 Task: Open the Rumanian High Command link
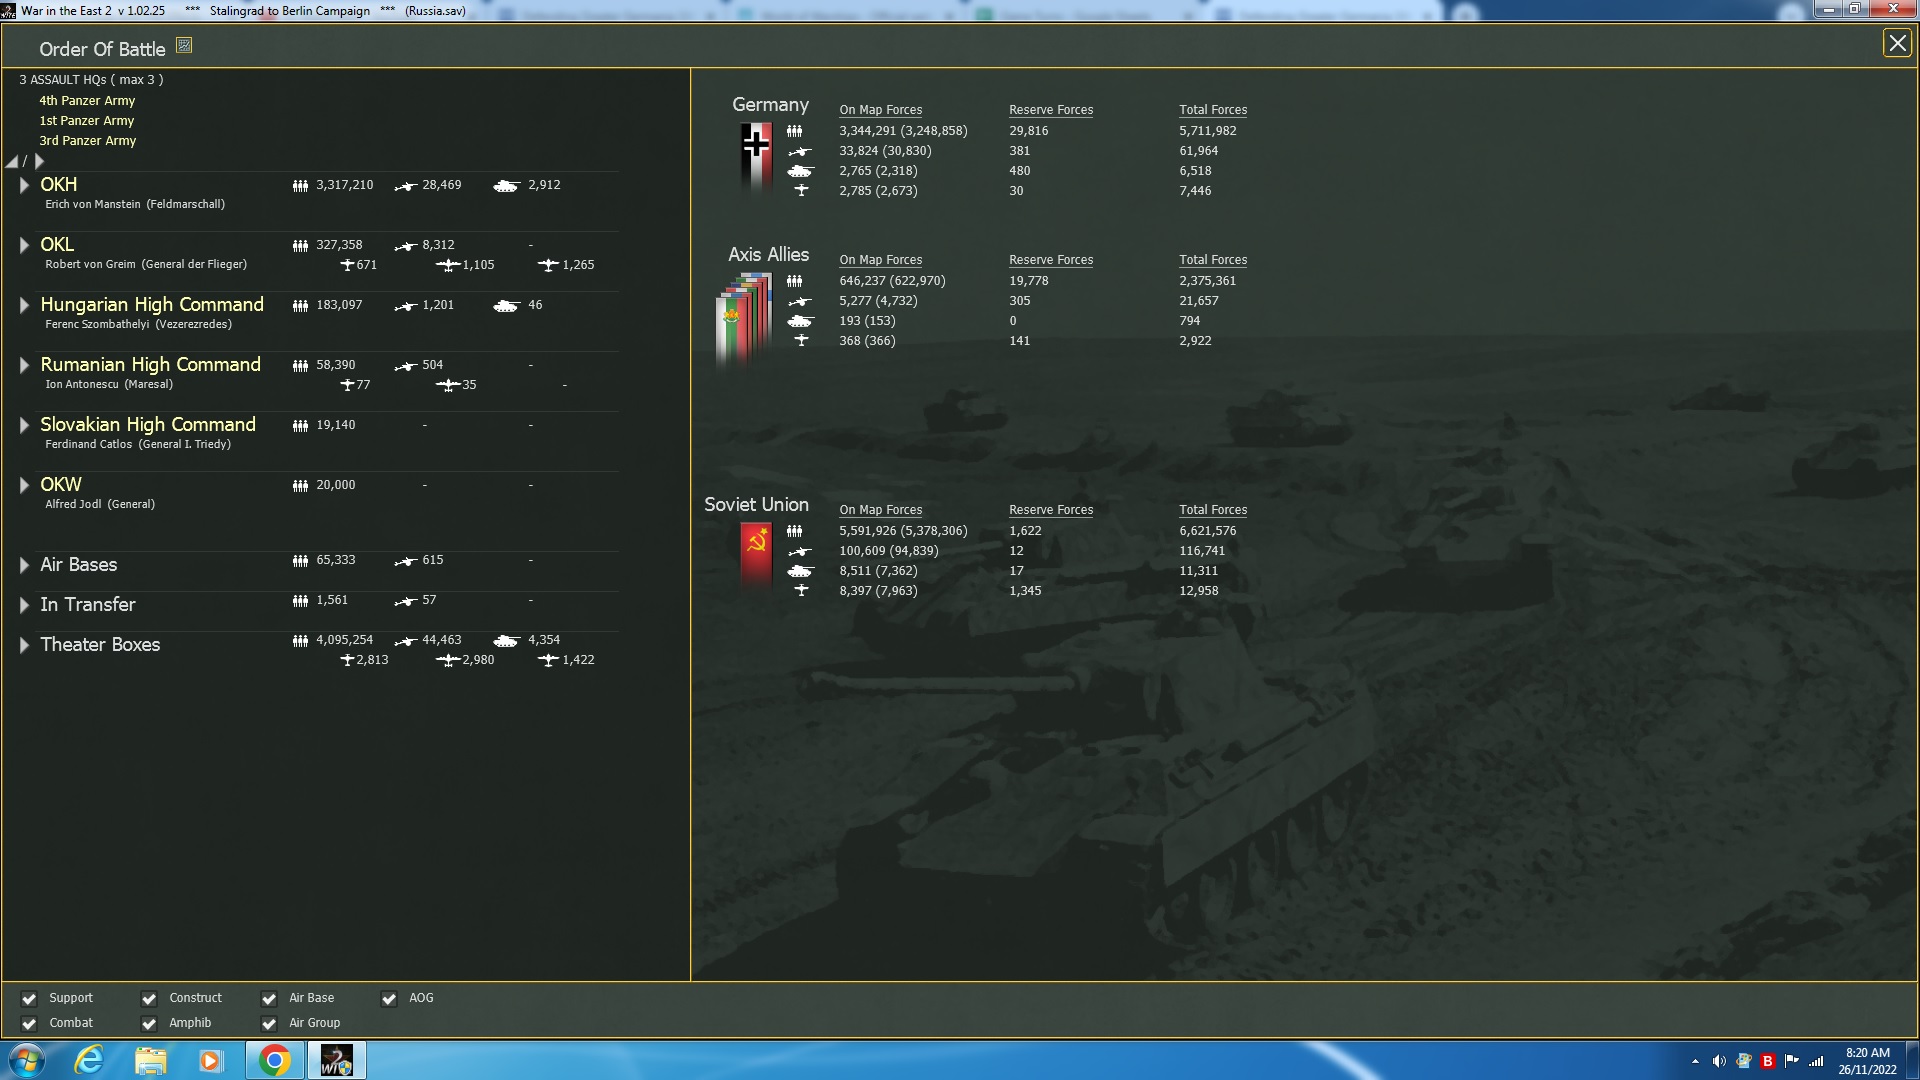point(150,365)
